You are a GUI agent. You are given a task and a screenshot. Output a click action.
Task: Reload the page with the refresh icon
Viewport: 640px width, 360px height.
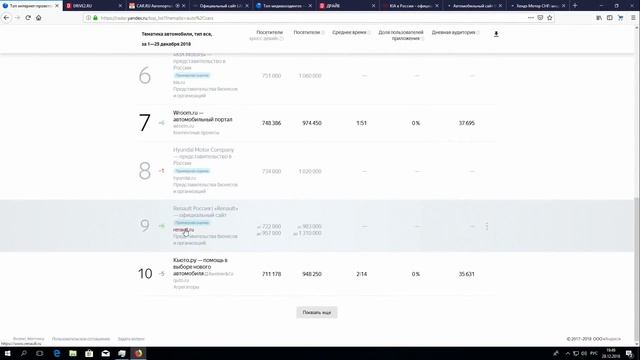tap(28, 18)
